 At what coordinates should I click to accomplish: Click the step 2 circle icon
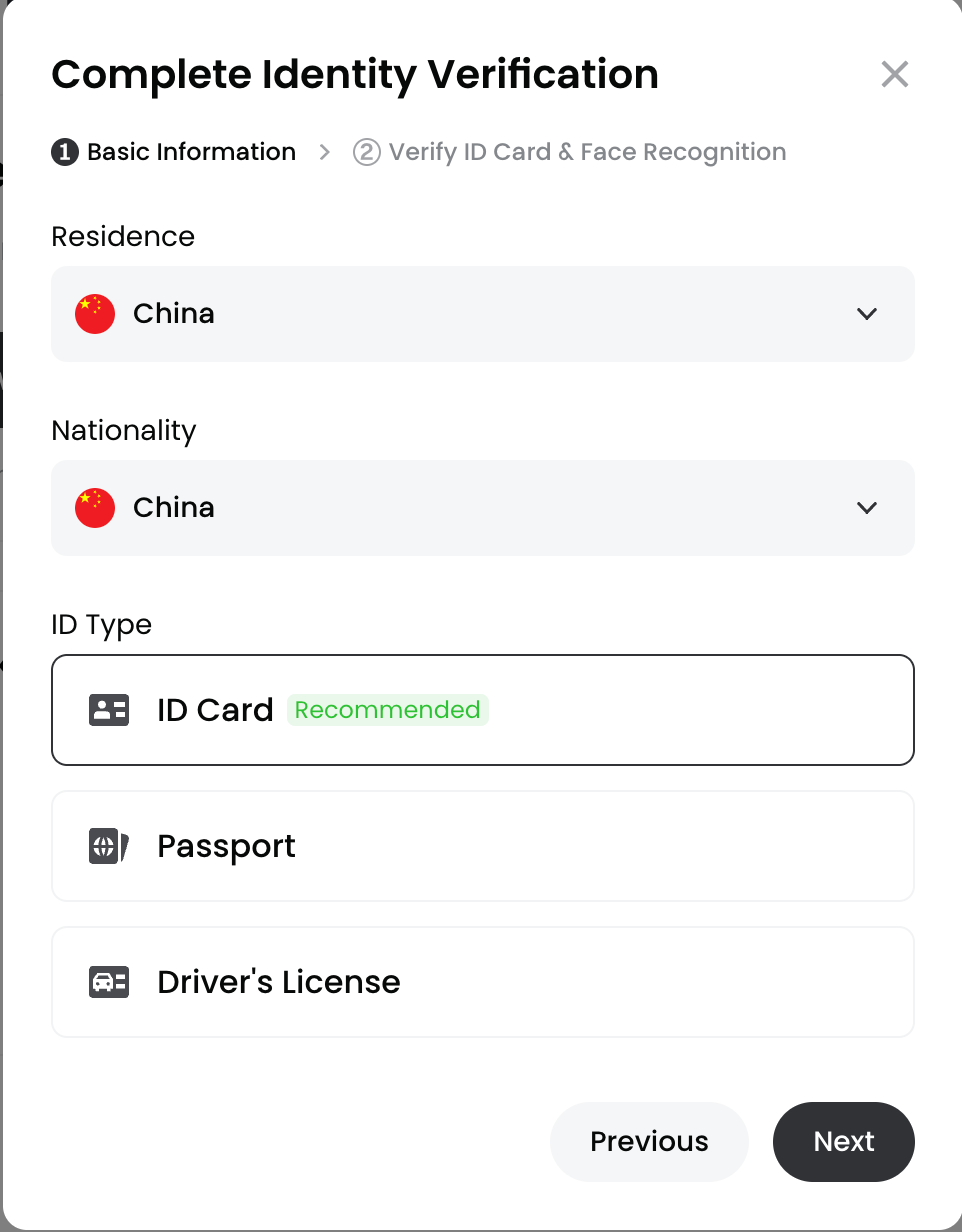pos(367,152)
